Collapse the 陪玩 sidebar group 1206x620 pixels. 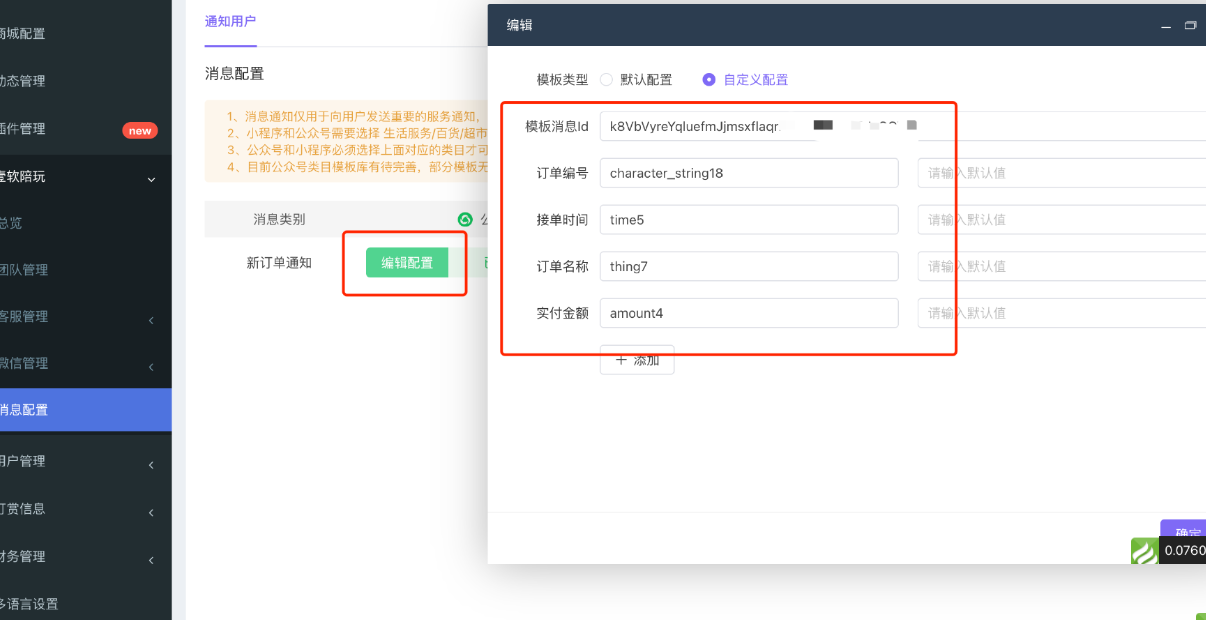click(x=85, y=177)
